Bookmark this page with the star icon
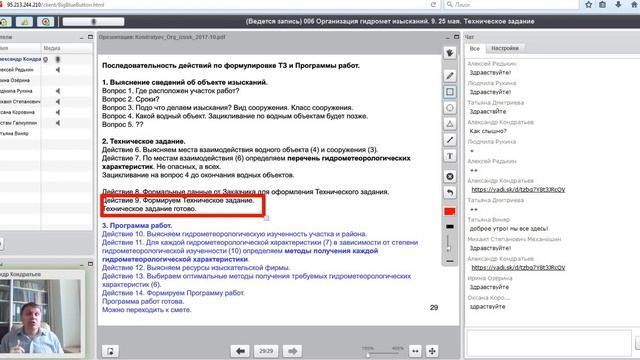640x360 pixels. tap(589, 4)
